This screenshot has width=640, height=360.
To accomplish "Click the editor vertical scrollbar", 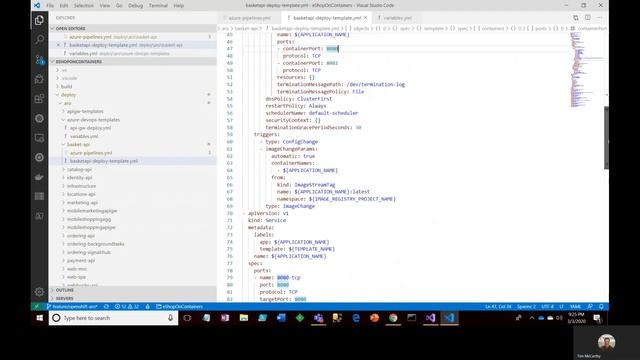I will 606,137.
